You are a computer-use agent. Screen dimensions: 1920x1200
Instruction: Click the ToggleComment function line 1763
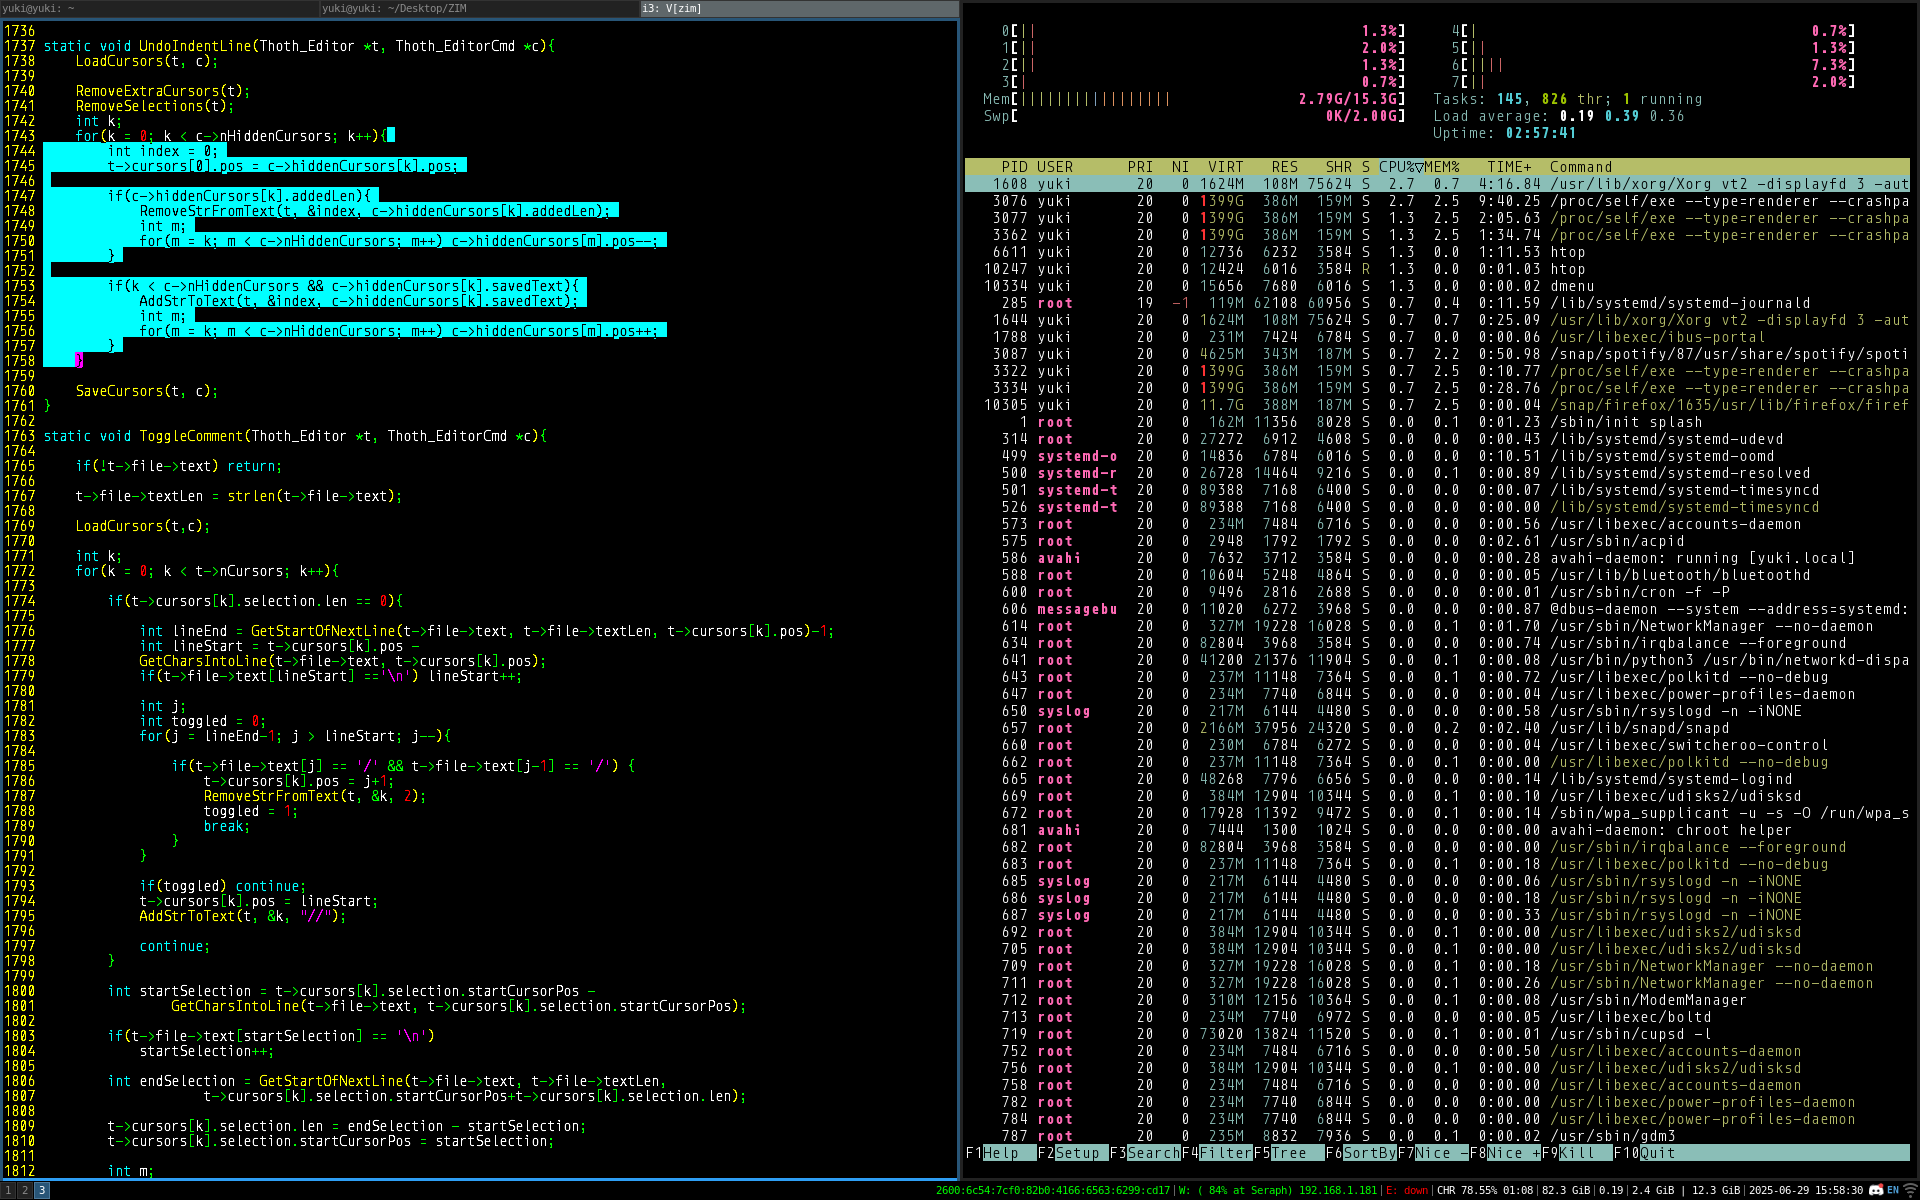295,436
